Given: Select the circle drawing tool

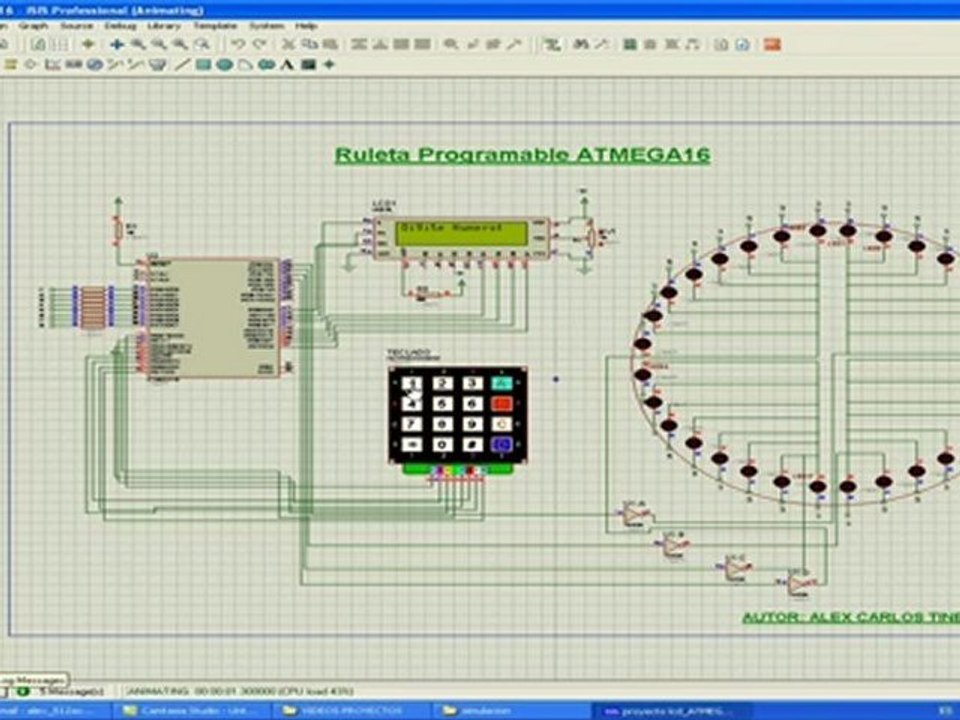Looking at the screenshot, I should [225, 64].
